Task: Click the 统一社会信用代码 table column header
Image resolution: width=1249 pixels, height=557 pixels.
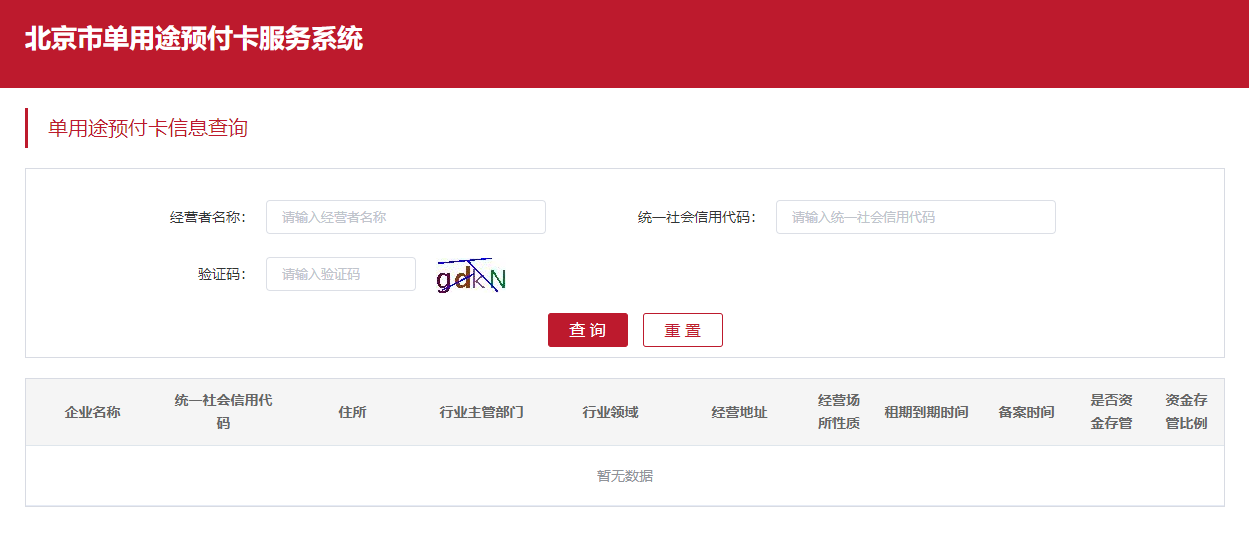Action: click(x=223, y=412)
